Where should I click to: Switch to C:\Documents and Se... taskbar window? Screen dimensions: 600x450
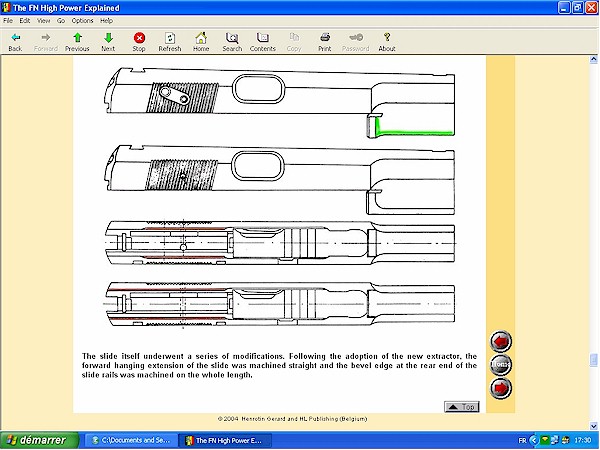point(131,440)
